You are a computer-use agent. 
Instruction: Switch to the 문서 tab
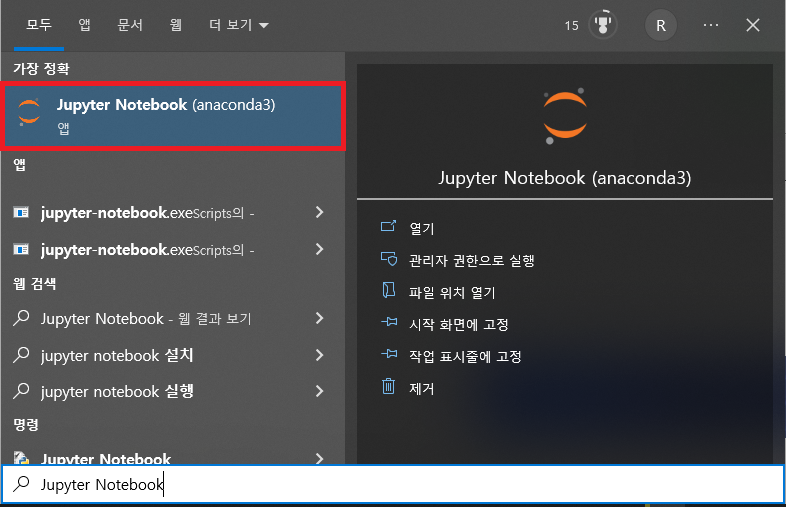click(x=130, y=25)
